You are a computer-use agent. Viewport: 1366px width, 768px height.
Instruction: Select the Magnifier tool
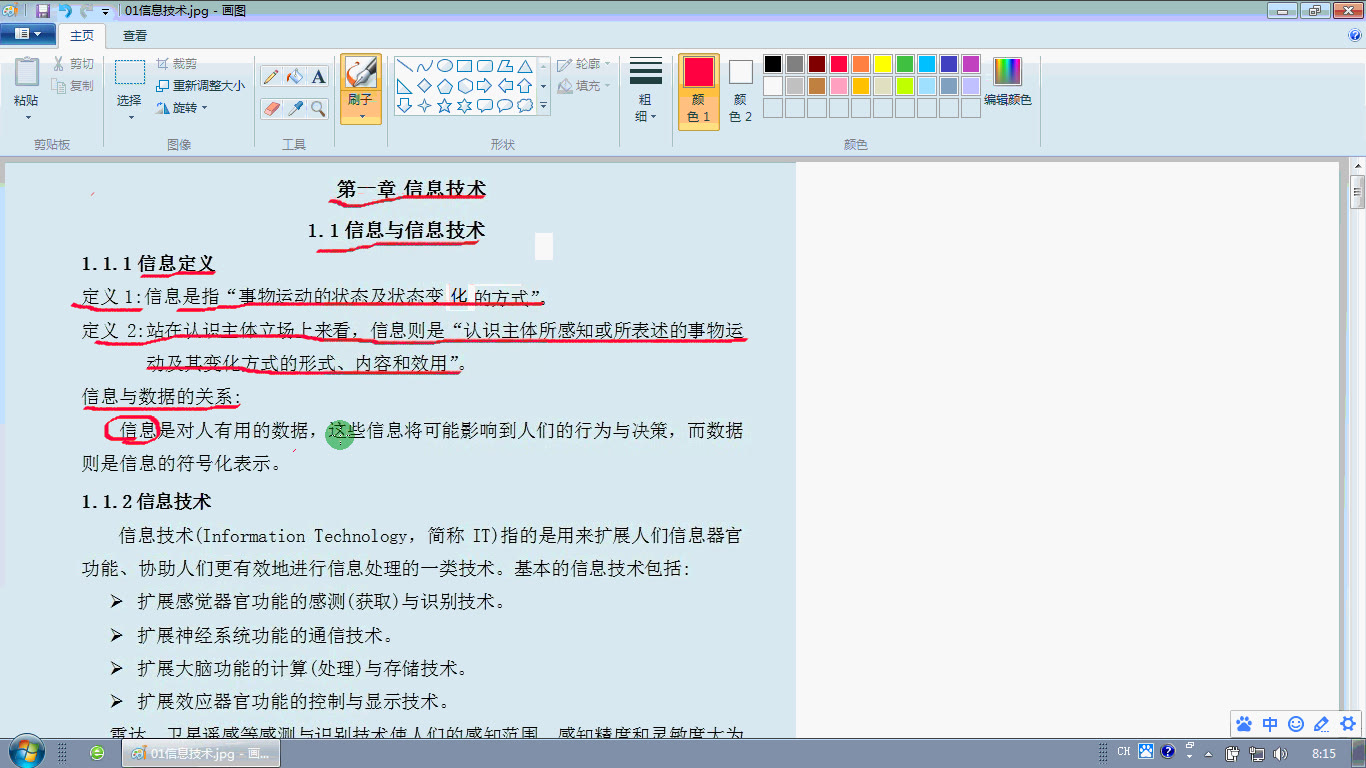[x=318, y=108]
